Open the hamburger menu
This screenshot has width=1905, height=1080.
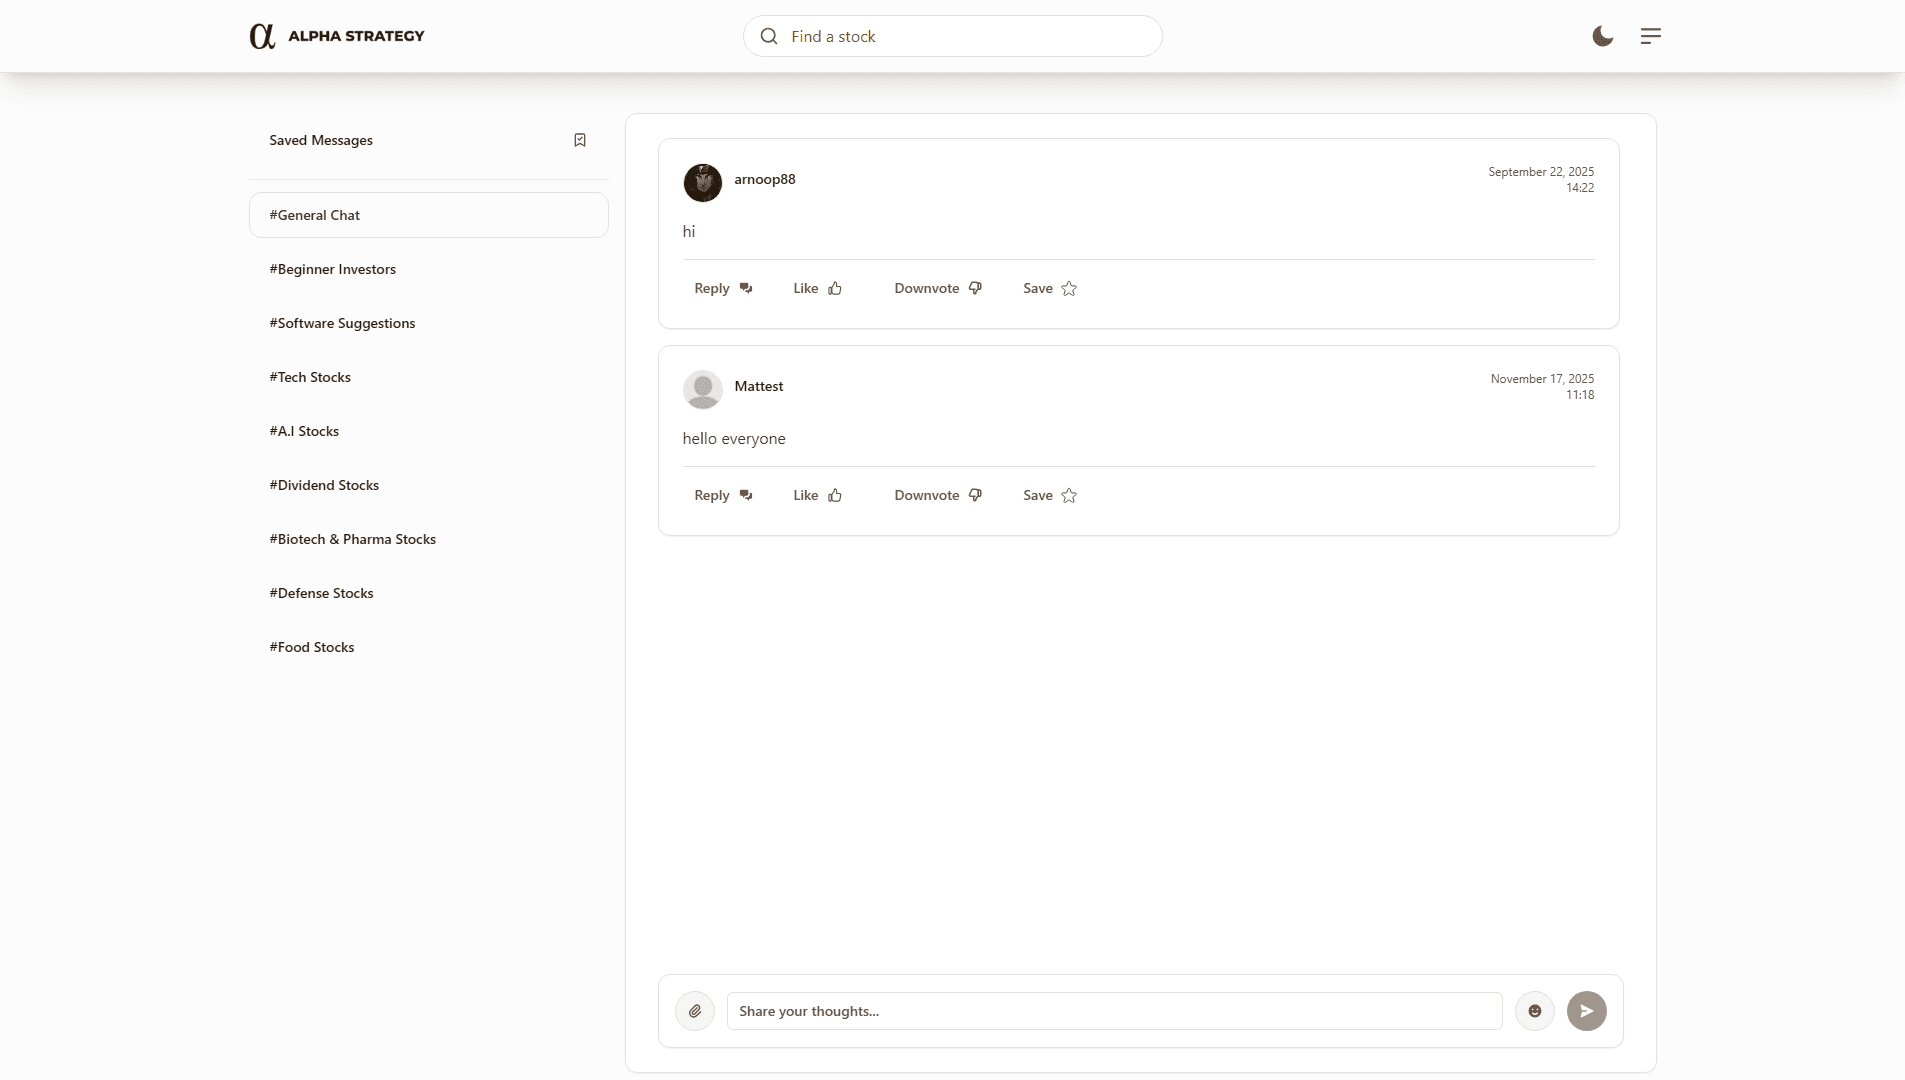(x=1650, y=36)
